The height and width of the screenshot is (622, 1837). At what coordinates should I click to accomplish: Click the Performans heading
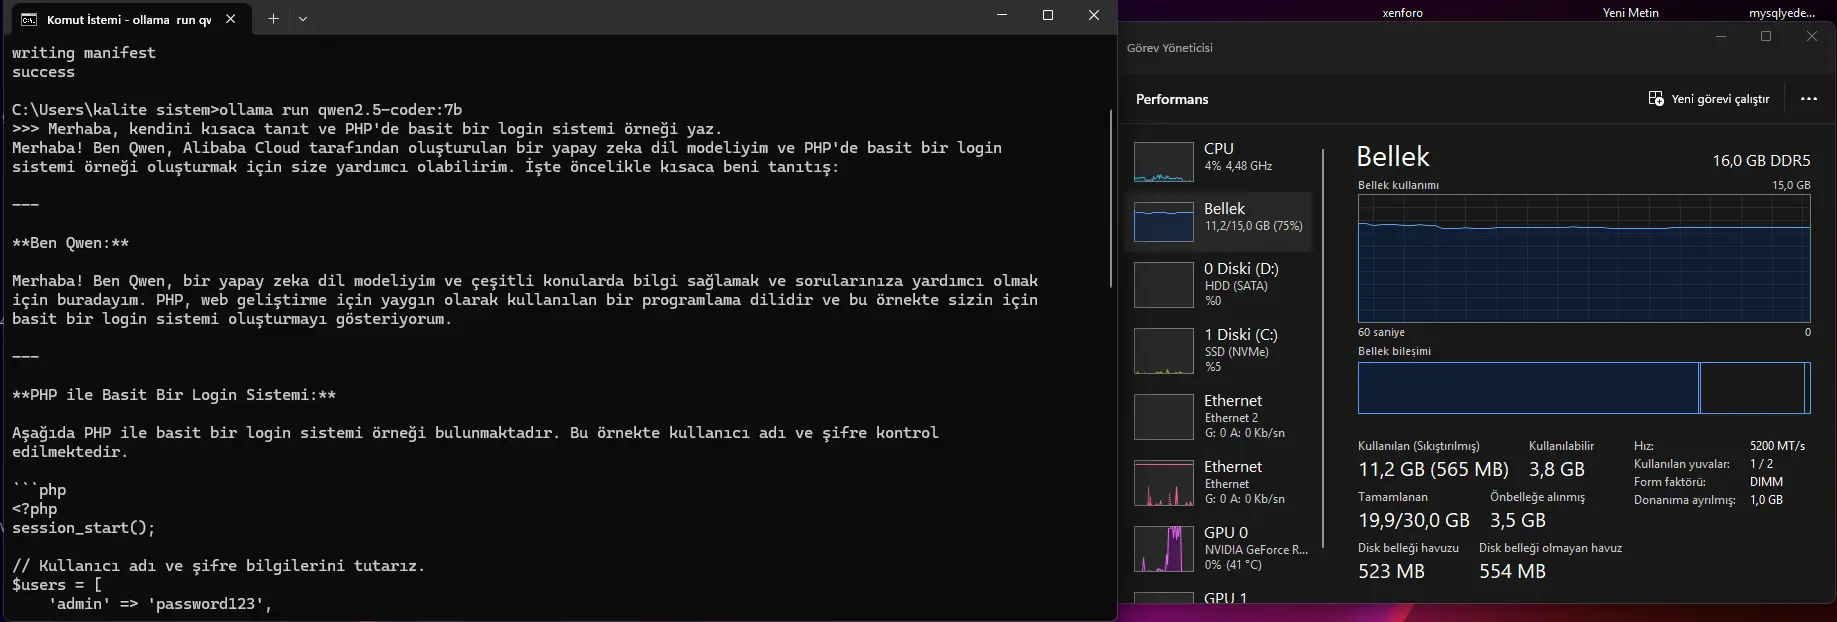coord(1172,99)
